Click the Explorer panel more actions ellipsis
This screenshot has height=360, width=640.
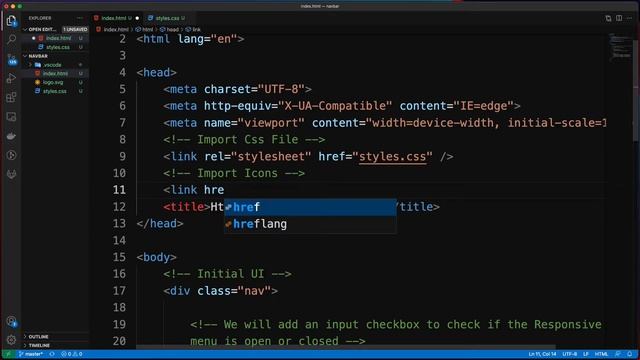pos(80,18)
